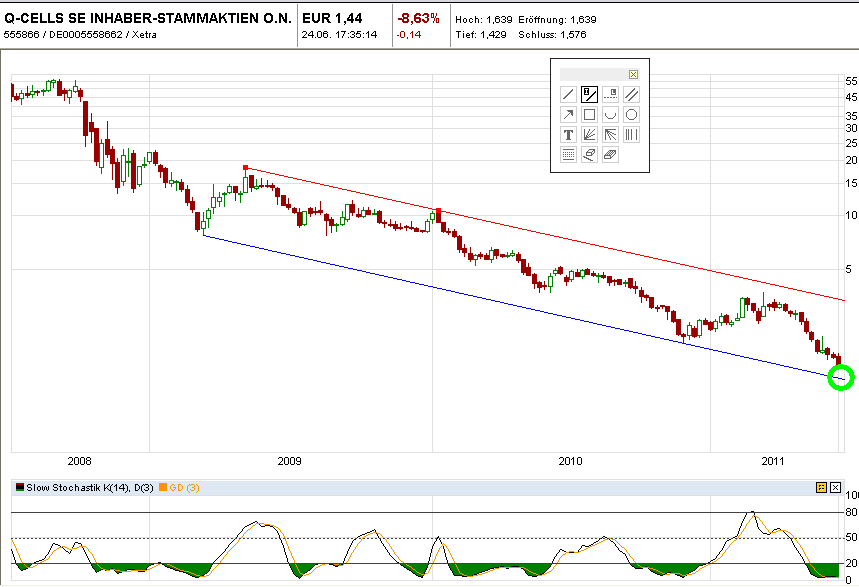Click the green circle marker on chart

pos(840,378)
